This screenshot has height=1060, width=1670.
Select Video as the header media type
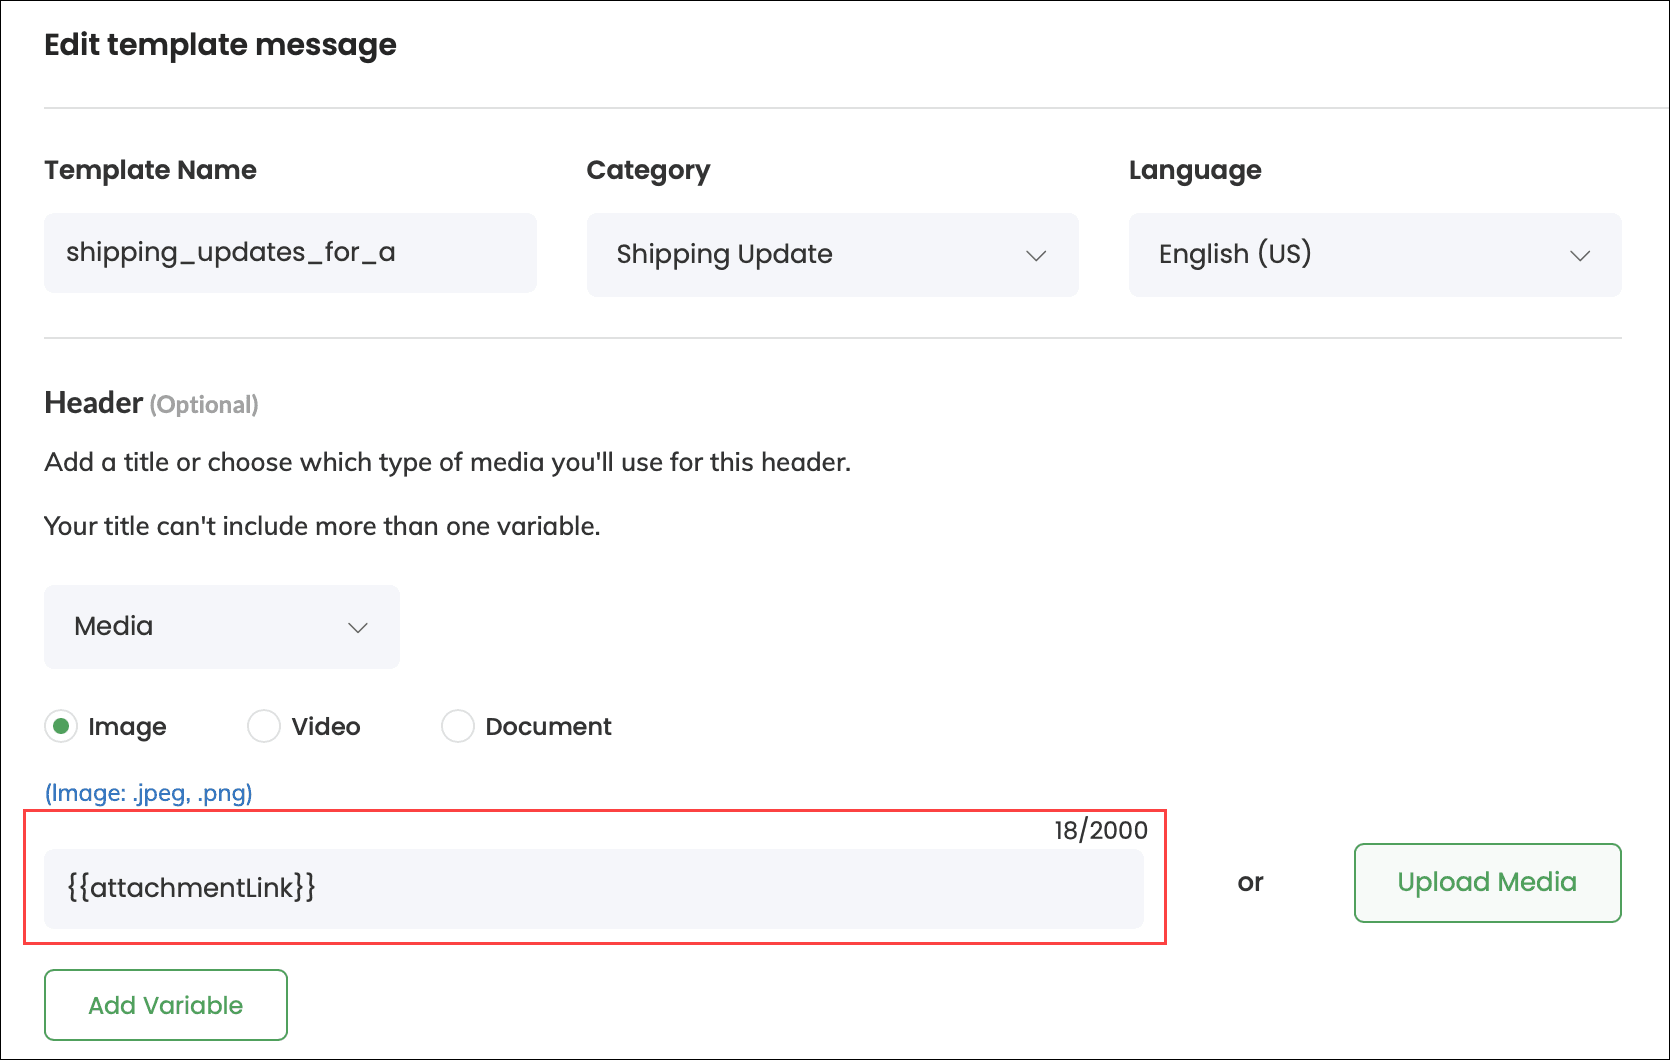(x=263, y=726)
